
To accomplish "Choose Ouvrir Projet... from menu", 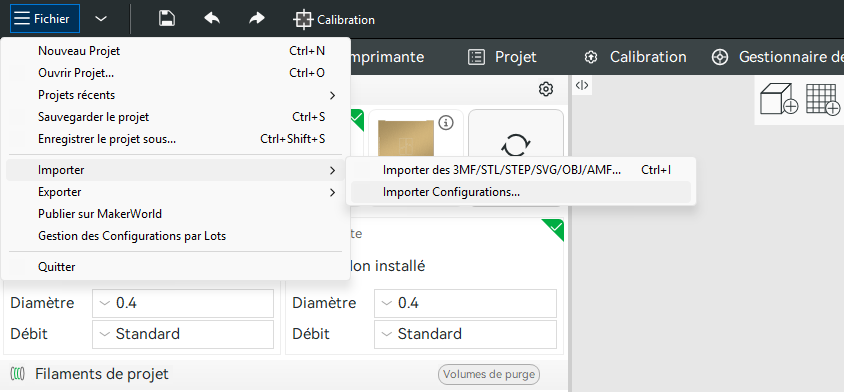I will pos(175,73).
